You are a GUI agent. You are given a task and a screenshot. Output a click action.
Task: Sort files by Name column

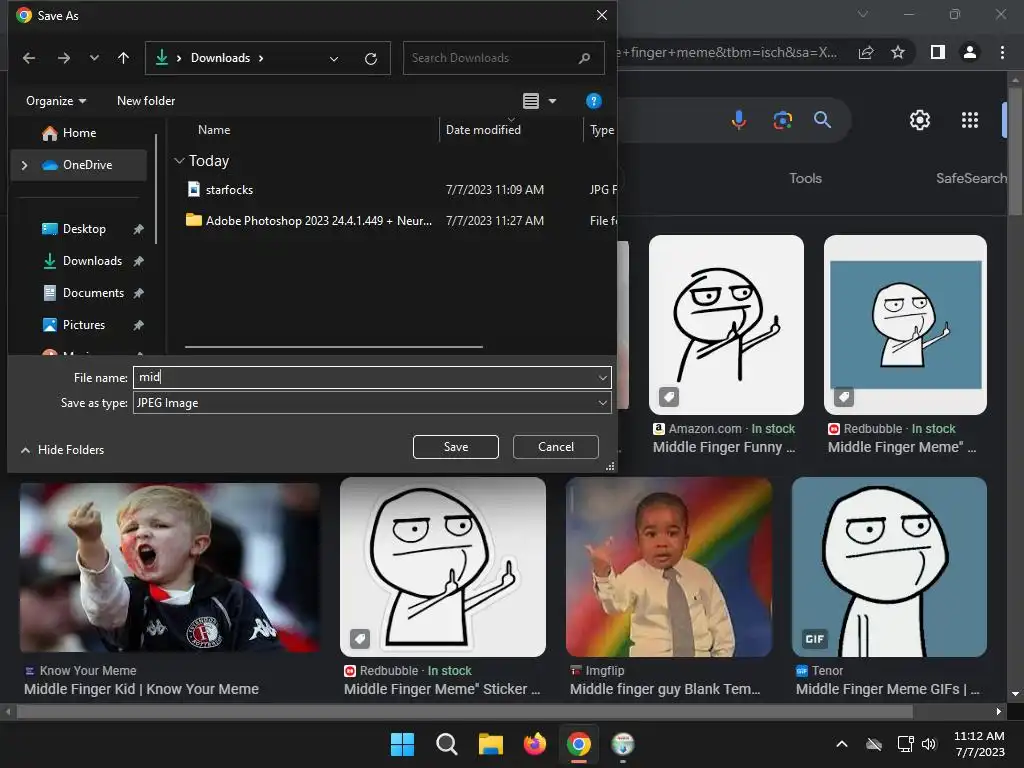214,130
